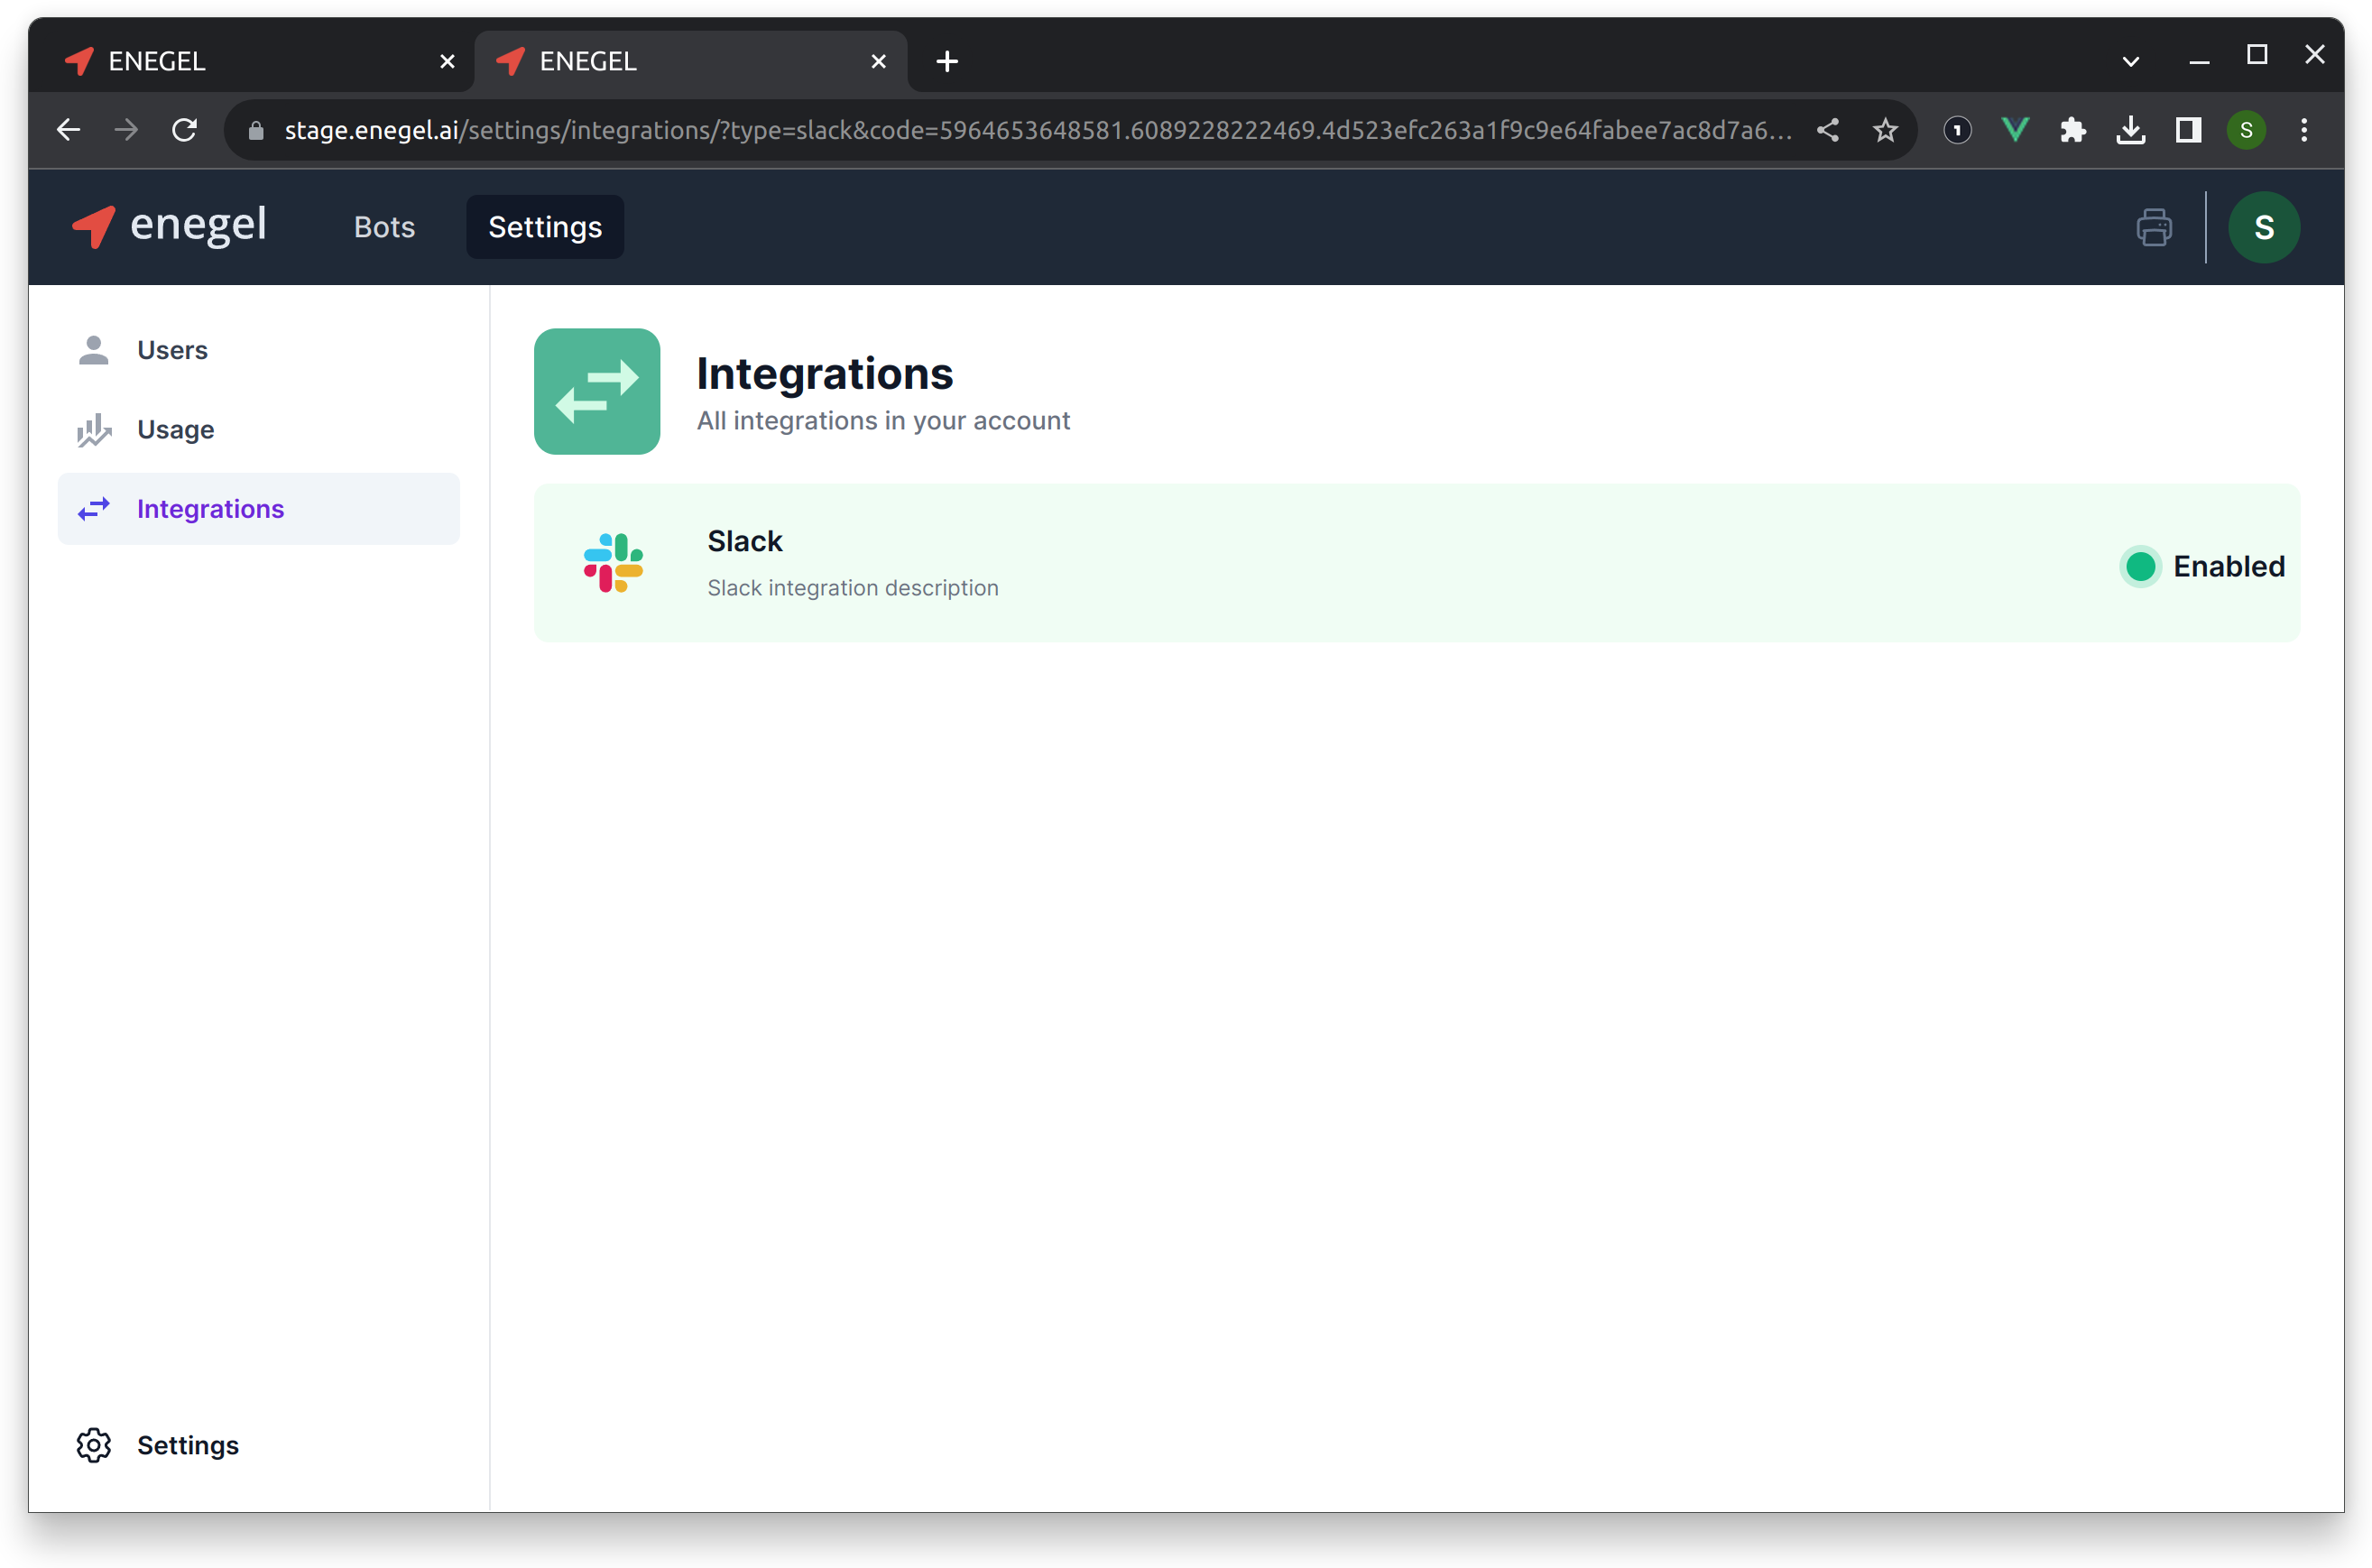Open Settings from the sidebar gear entry
Screen dimensions: 2372x1568
(x=93, y=1445)
